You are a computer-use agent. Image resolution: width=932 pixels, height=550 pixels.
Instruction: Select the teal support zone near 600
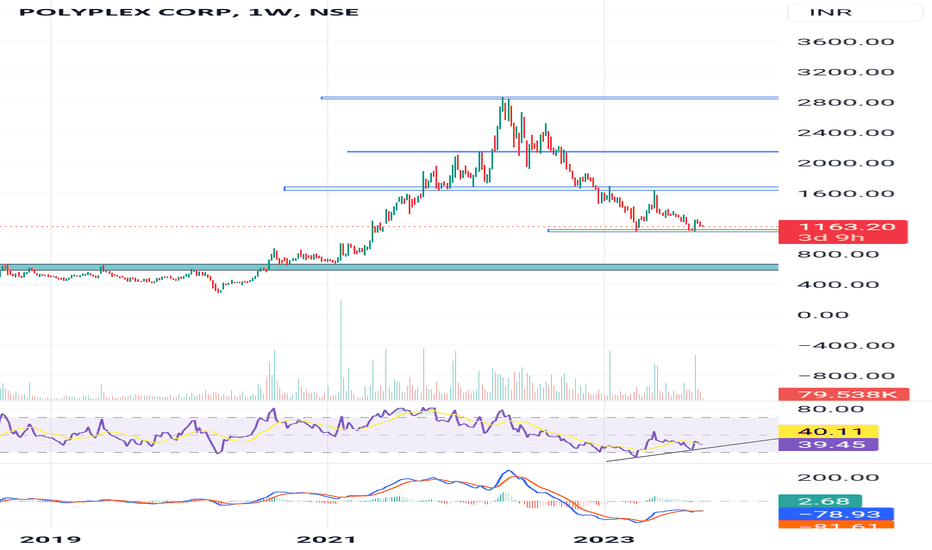click(389, 267)
